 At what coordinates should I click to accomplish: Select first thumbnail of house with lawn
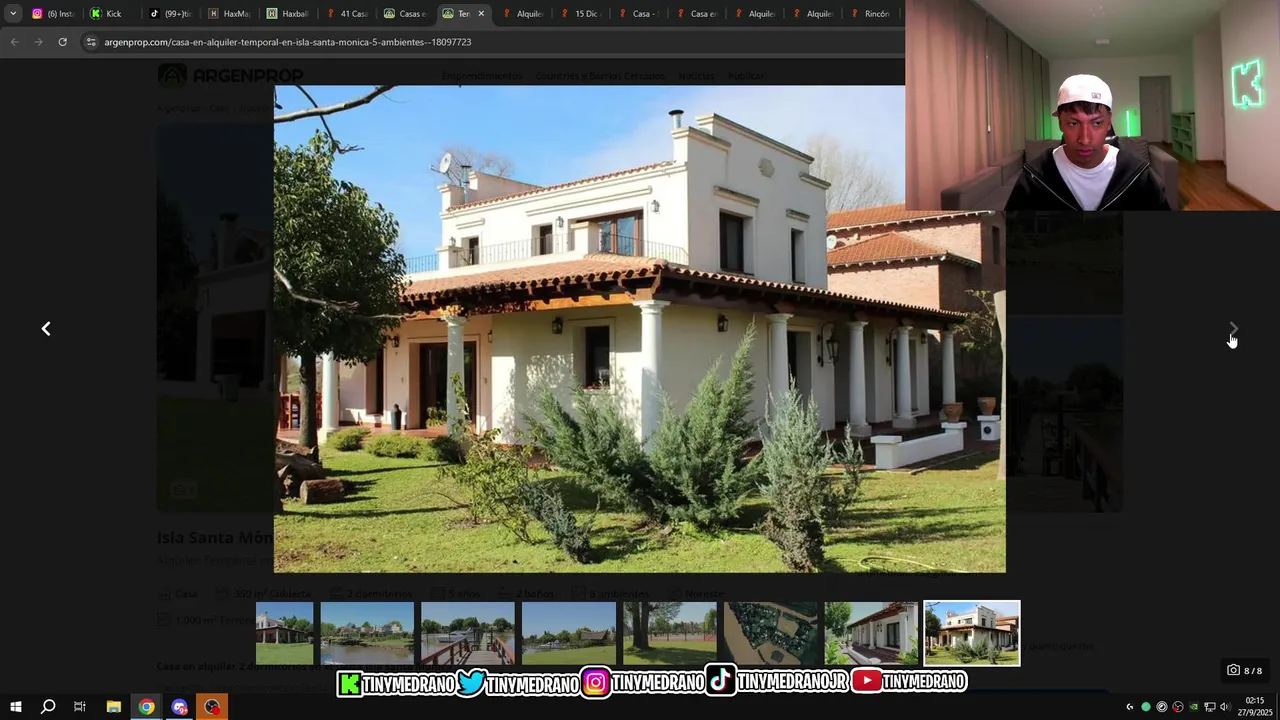[x=284, y=633]
